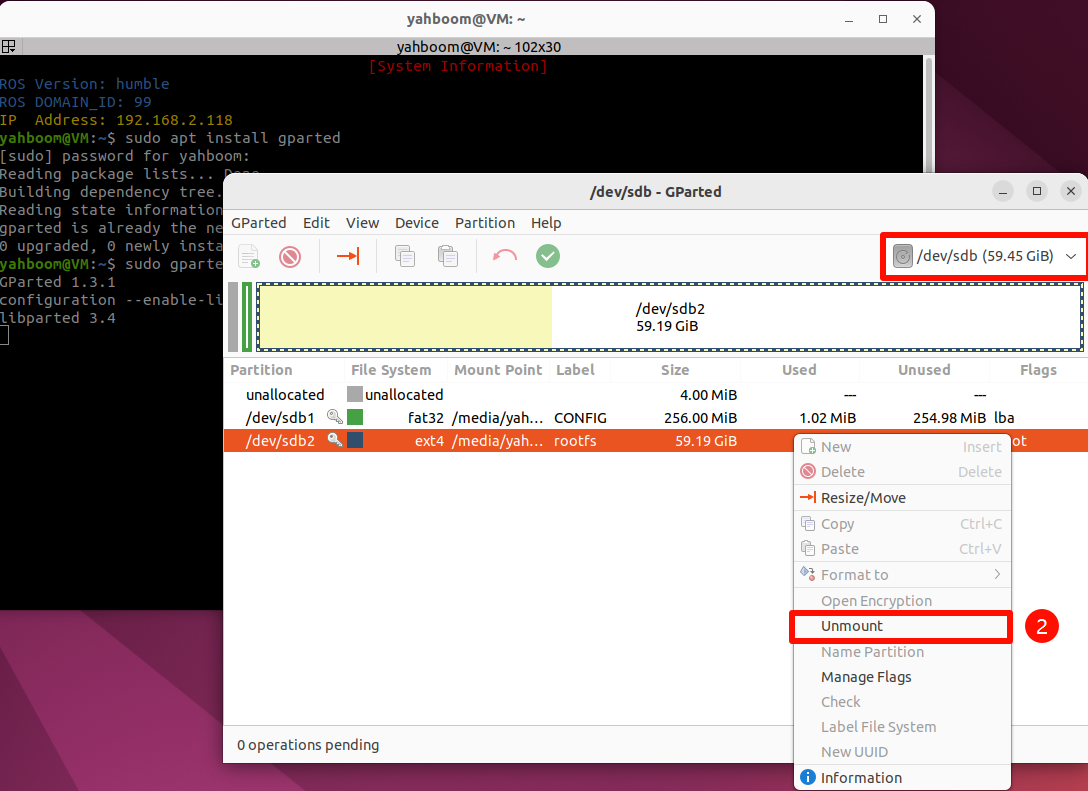This screenshot has height=791, width=1088.
Task: Click the Size column header
Action: (x=674, y=370)
